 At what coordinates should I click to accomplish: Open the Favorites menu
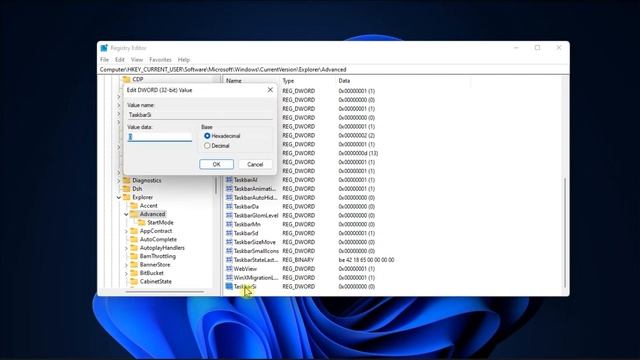(160, 60)
